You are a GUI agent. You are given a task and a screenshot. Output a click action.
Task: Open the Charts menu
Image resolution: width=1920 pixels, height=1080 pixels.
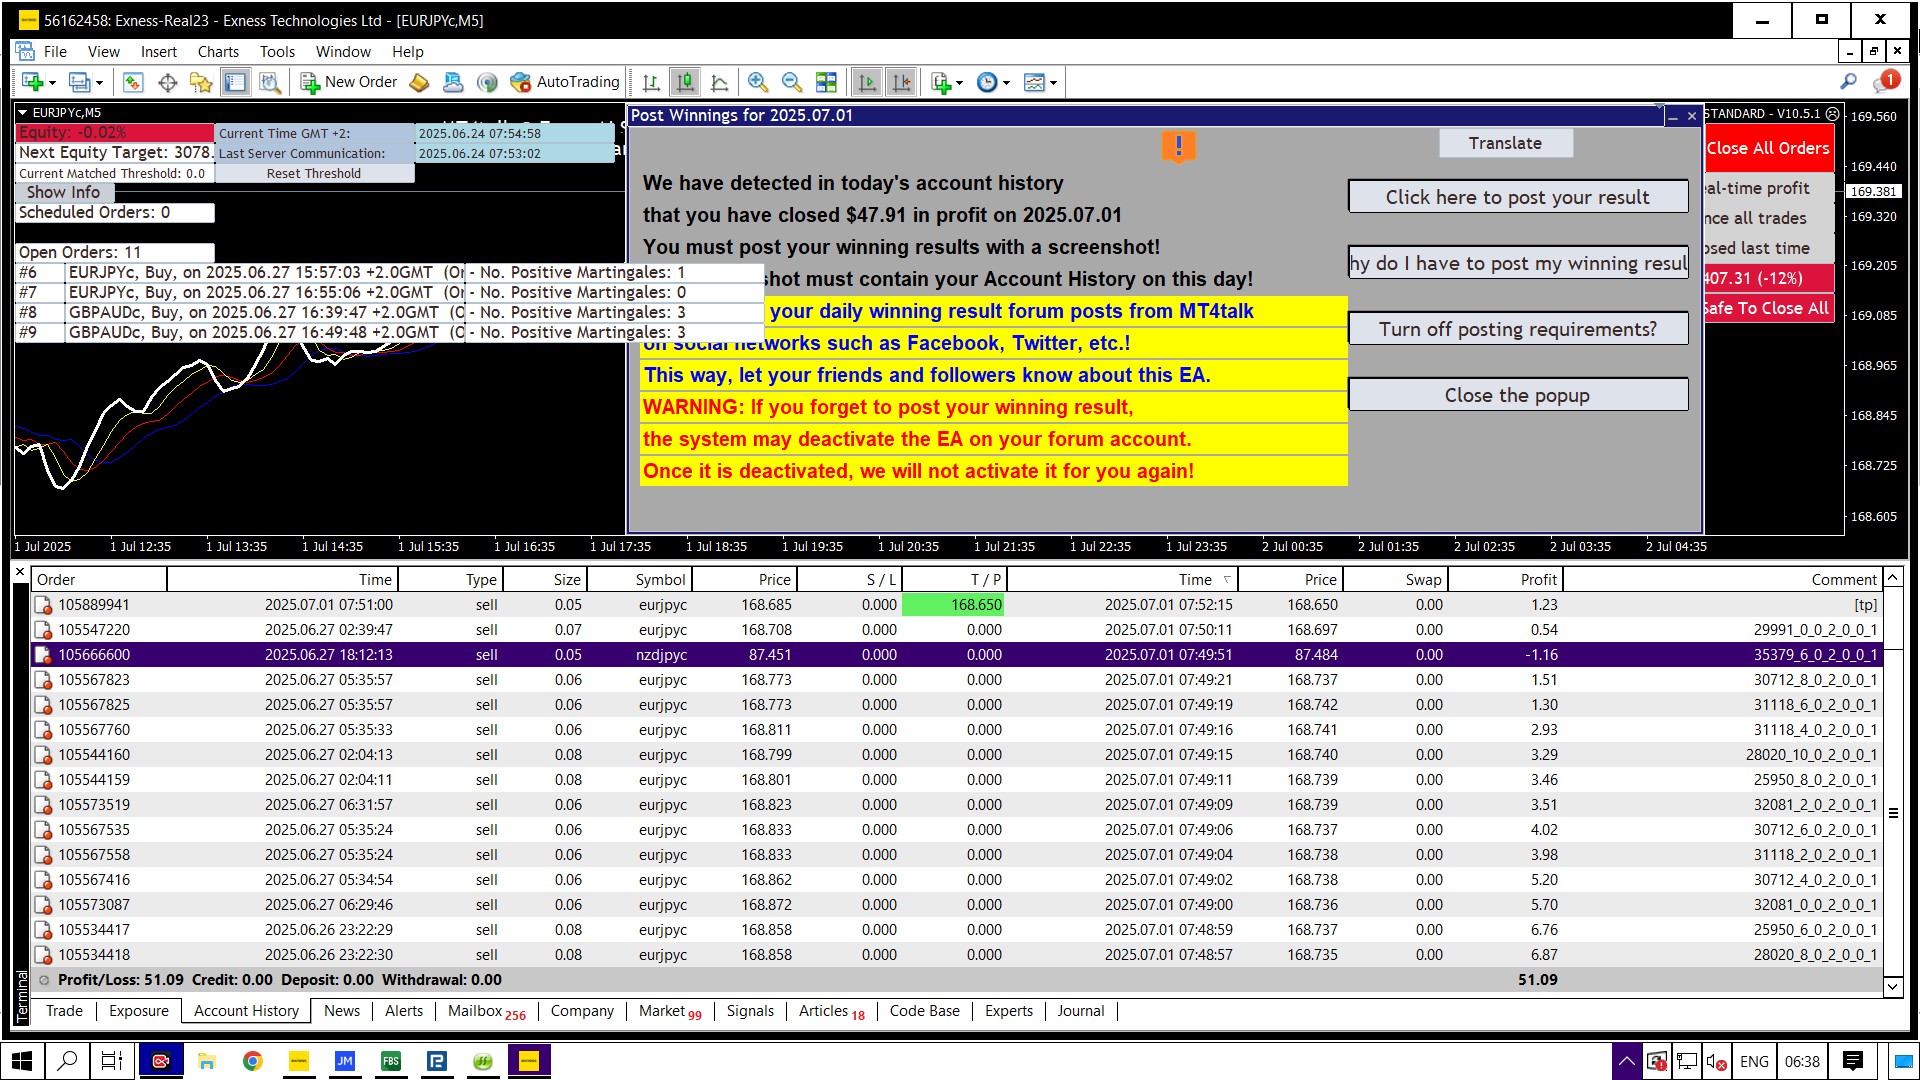tap(218, 52)
